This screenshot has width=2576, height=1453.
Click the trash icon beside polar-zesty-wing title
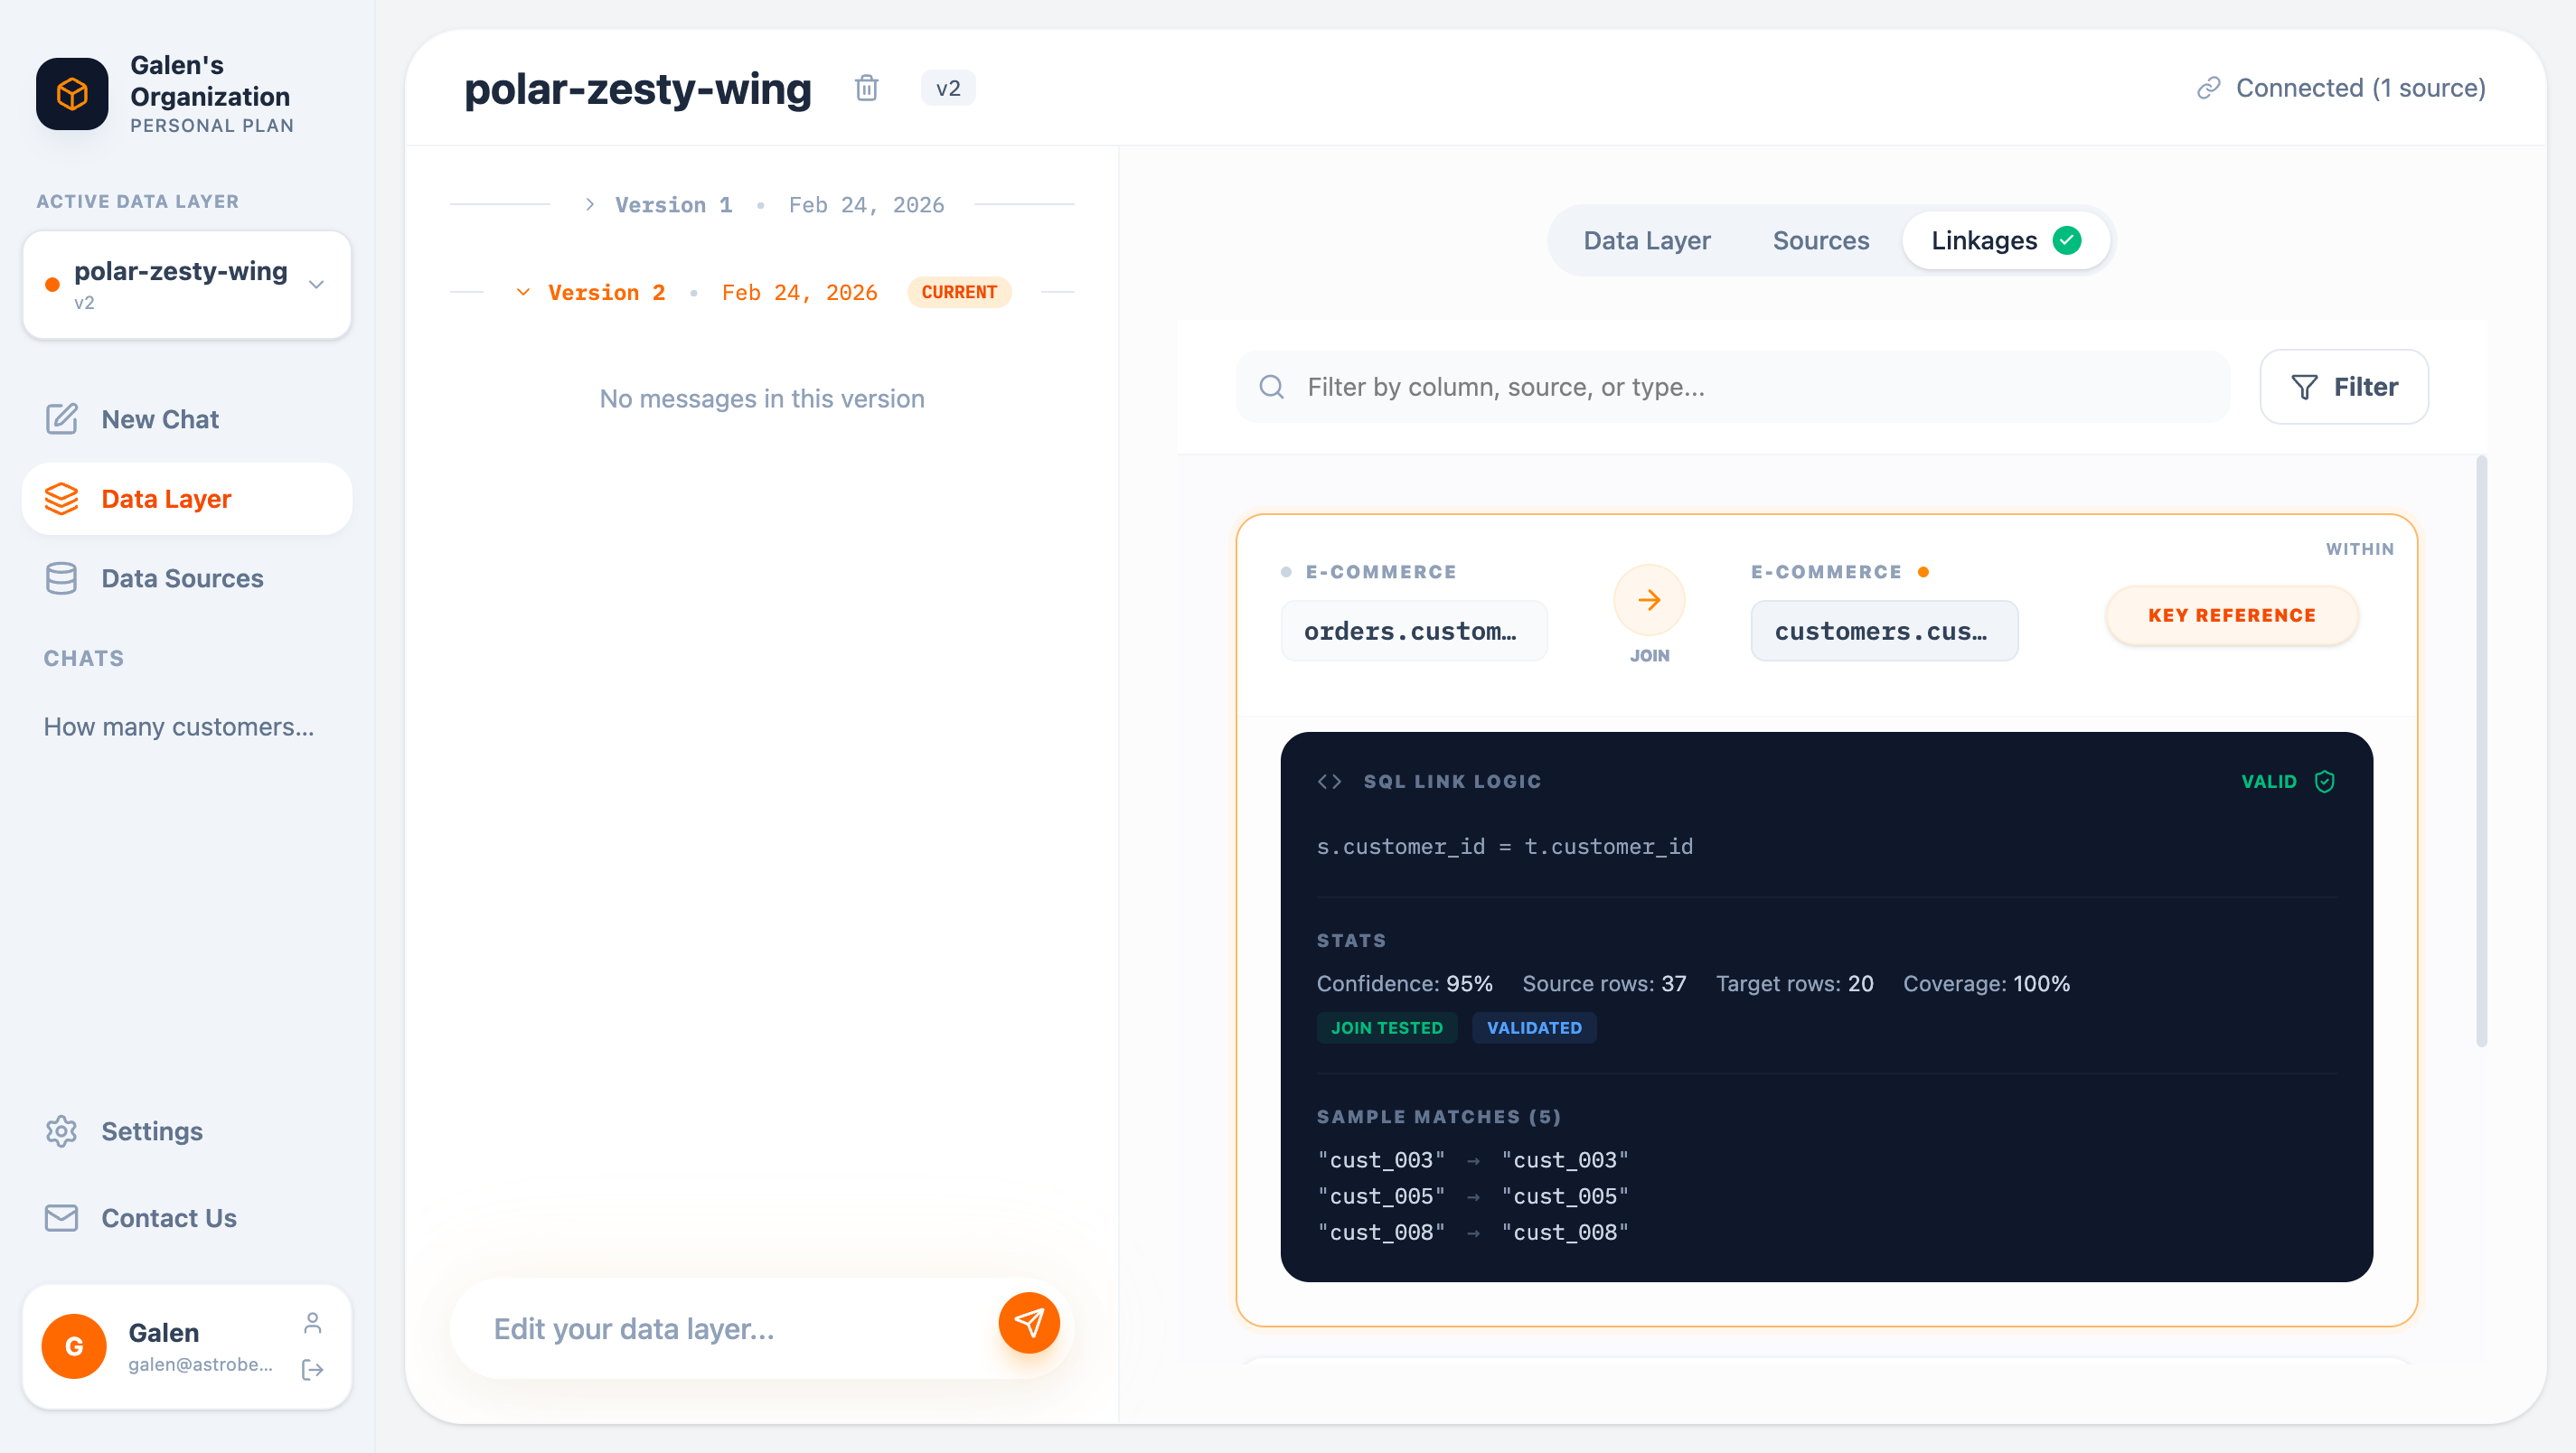(x=866, y=88)
